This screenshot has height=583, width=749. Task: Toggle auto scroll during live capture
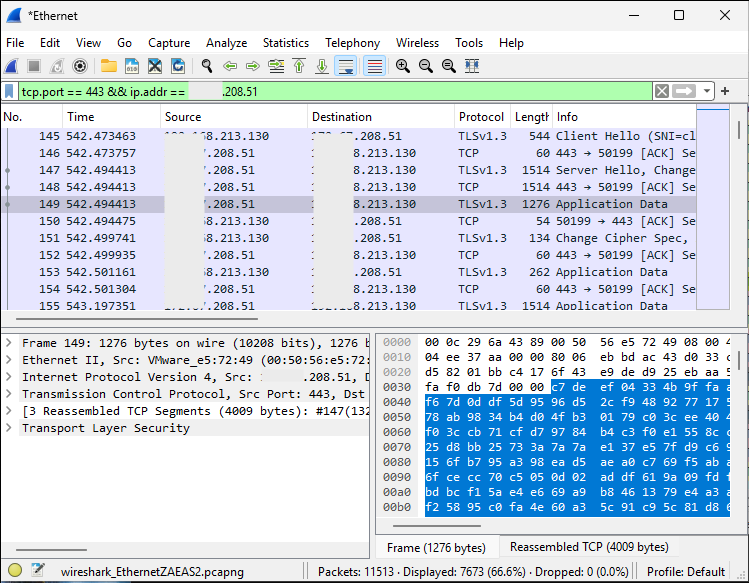pyautogui.click(x=346, y=66)
